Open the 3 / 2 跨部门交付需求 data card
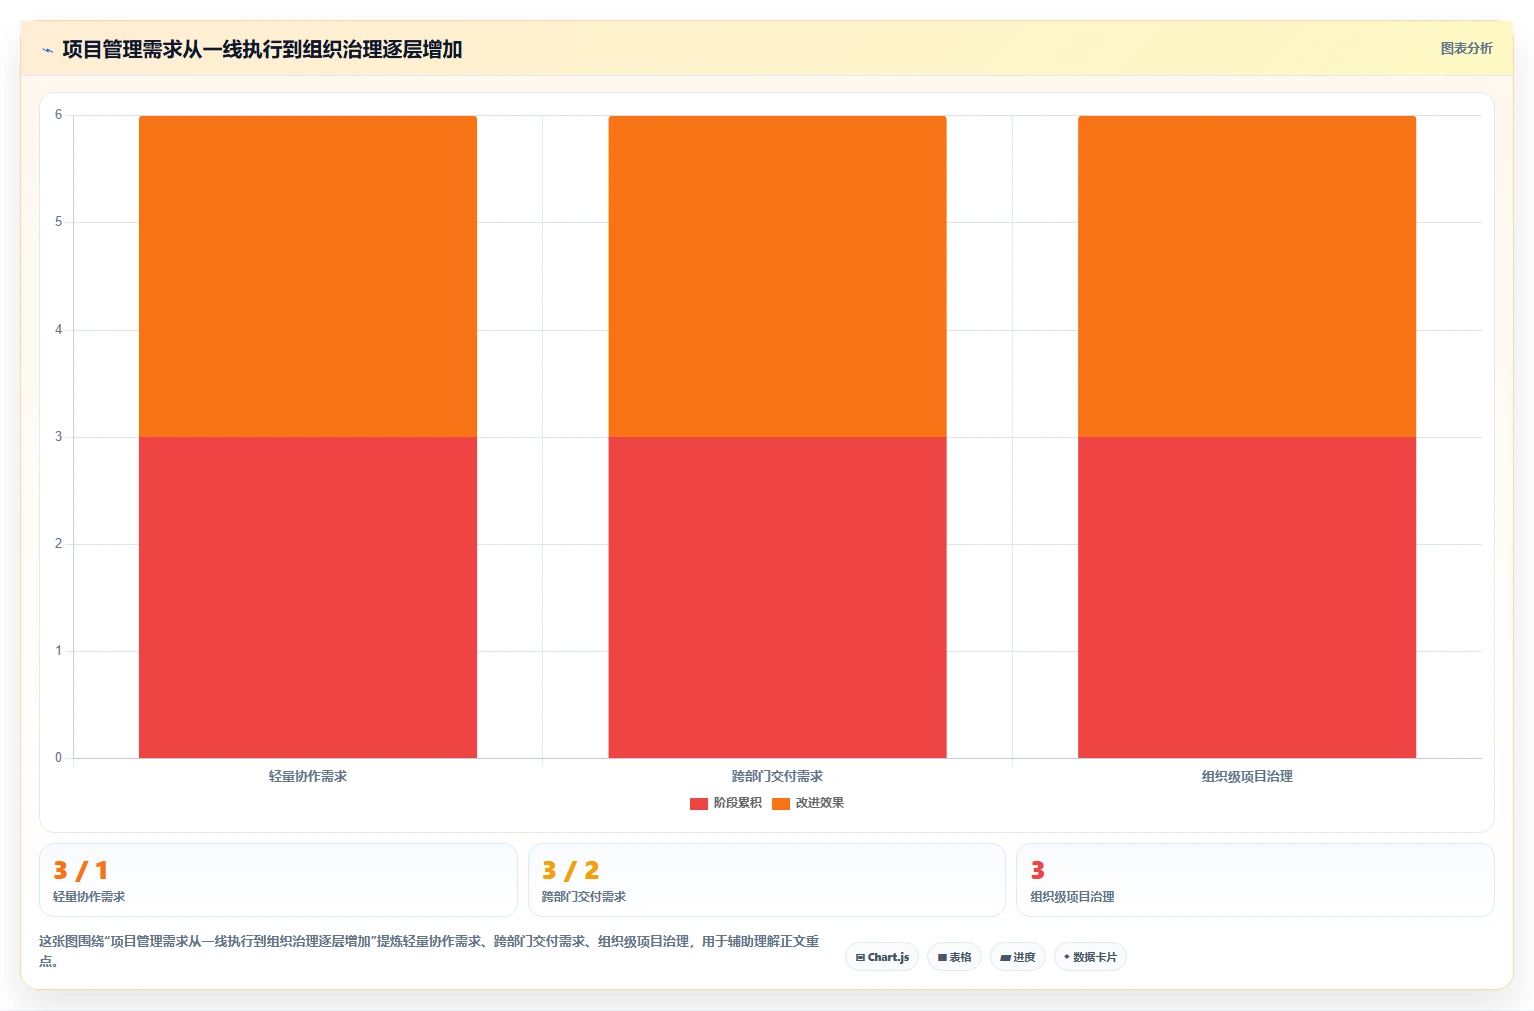The width and height of the screenshot is (1534, 1011). click(766, 880)
